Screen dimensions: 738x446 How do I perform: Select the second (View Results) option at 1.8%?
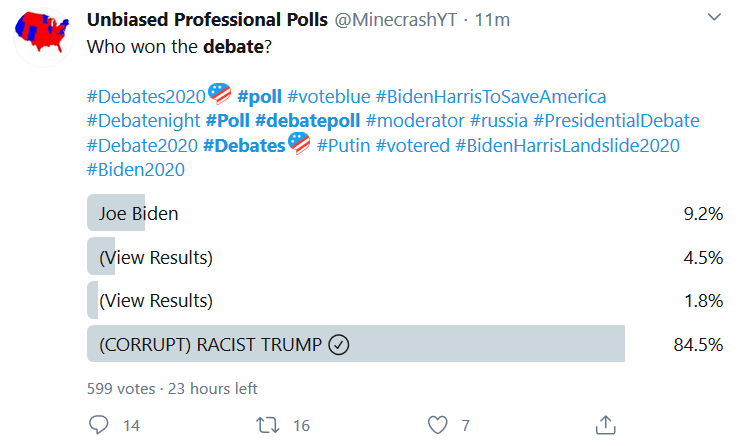[x=156, y=301]
